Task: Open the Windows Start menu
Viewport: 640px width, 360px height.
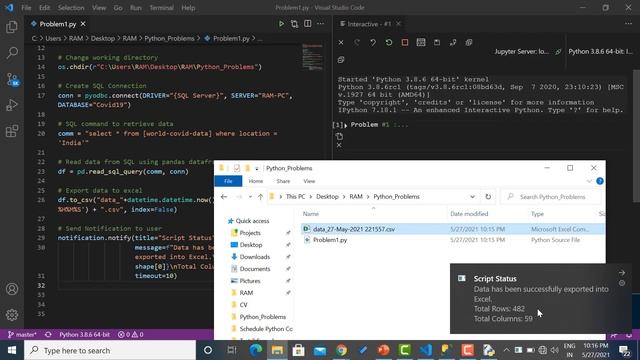Action: 12,350
